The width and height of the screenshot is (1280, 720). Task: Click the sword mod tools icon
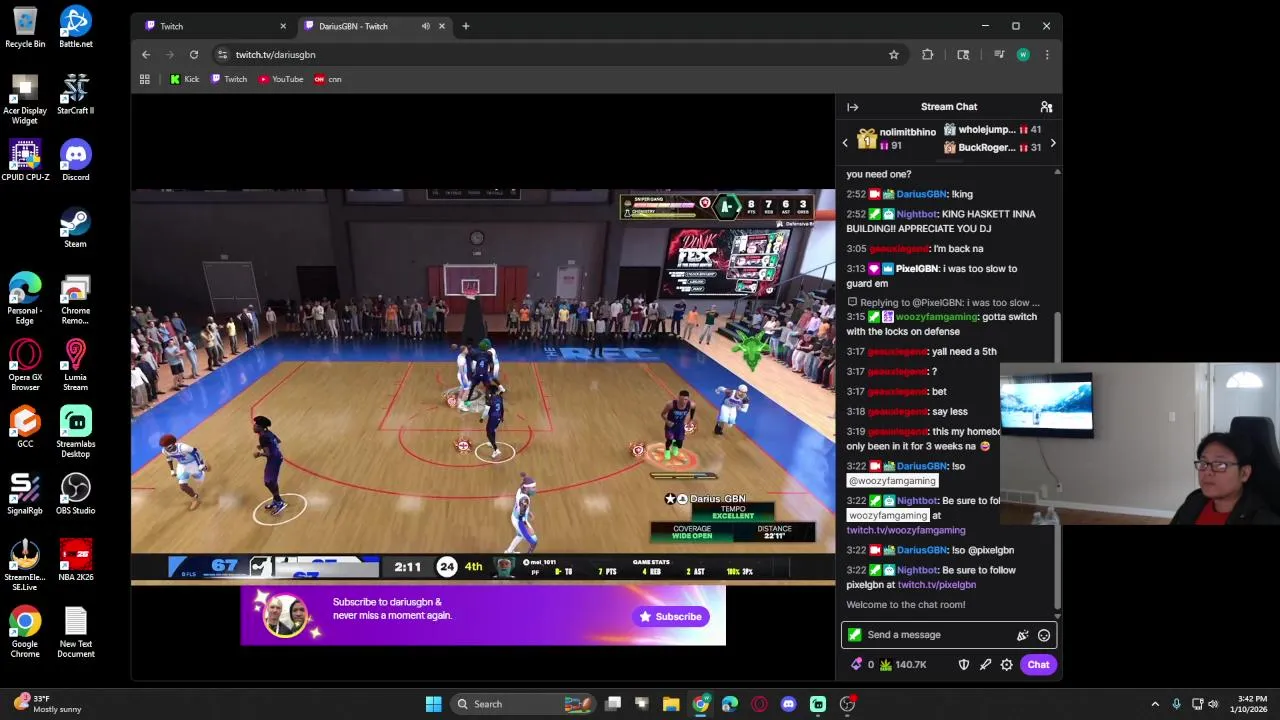(985, 664)
